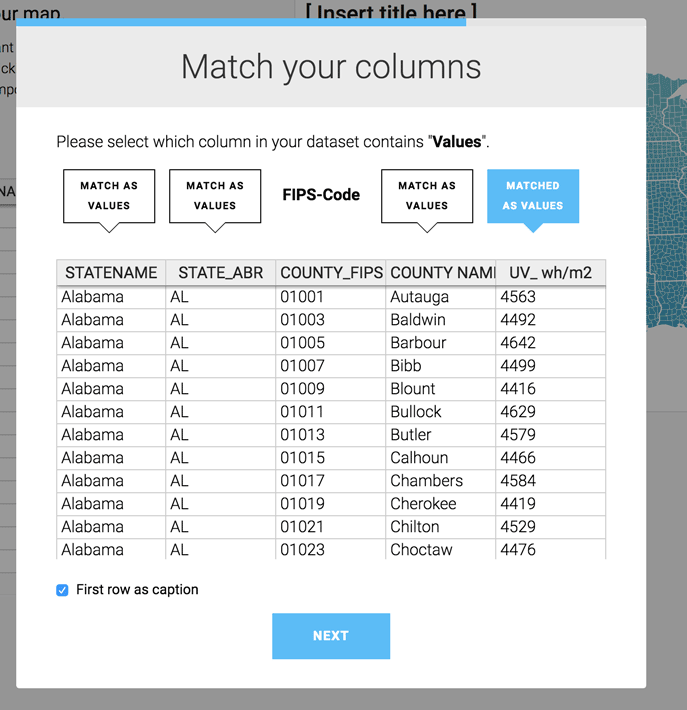Uncheck First row as caption checkbox
Screen dimensions: 687x710
coord(62,590)
